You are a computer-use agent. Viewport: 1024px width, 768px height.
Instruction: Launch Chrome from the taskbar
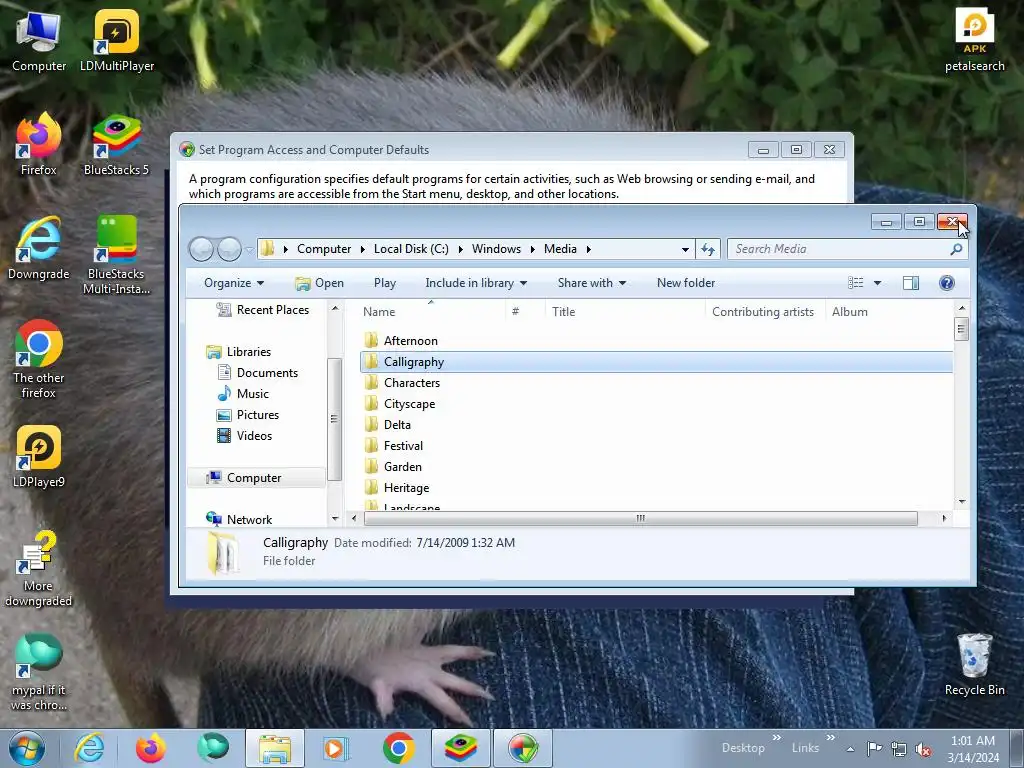click(x=398, y=748)
